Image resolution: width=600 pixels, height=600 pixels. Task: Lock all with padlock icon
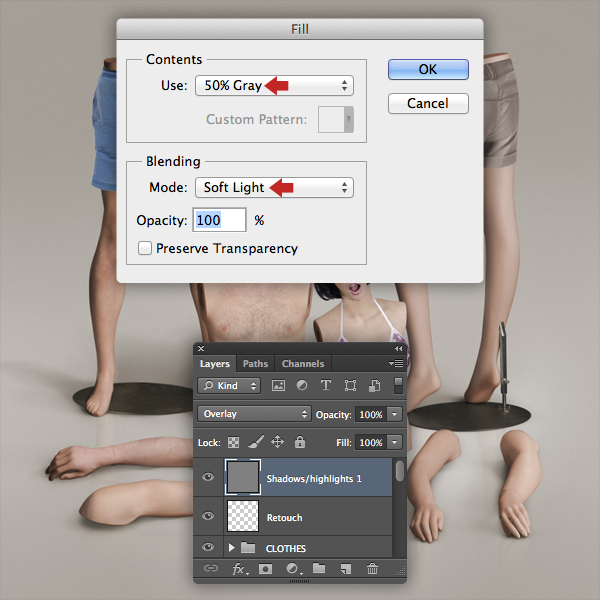click(300, 442)
